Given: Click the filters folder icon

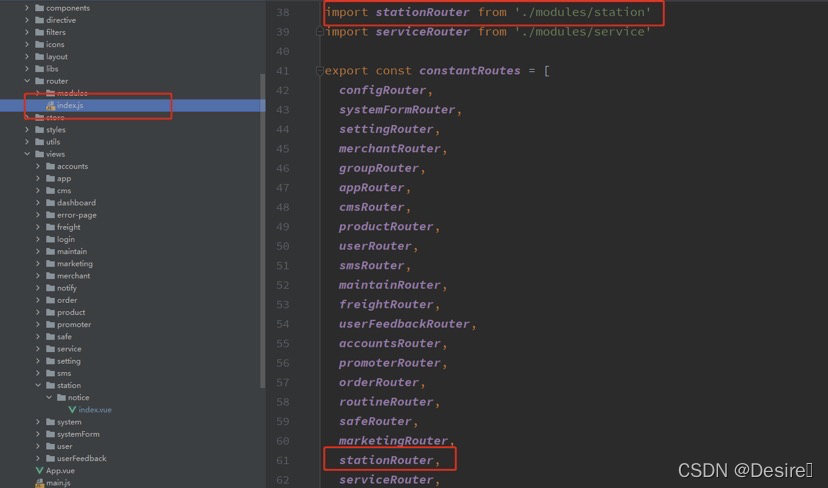Looking at the screenshot, I should [40, 32].
